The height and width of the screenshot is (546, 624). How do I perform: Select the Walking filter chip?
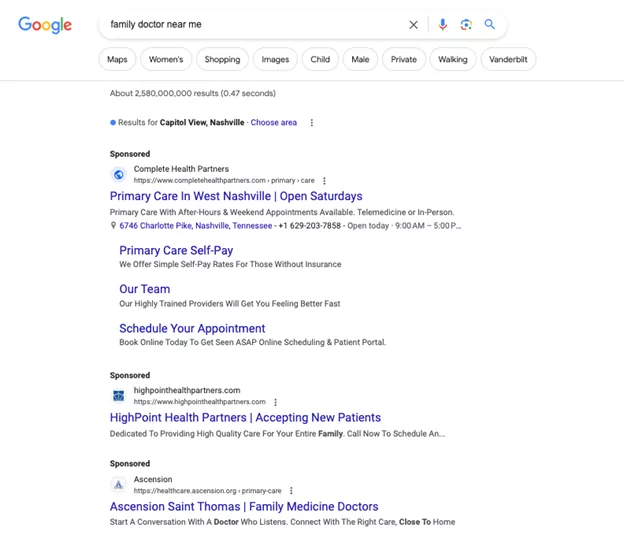point(452,59)
